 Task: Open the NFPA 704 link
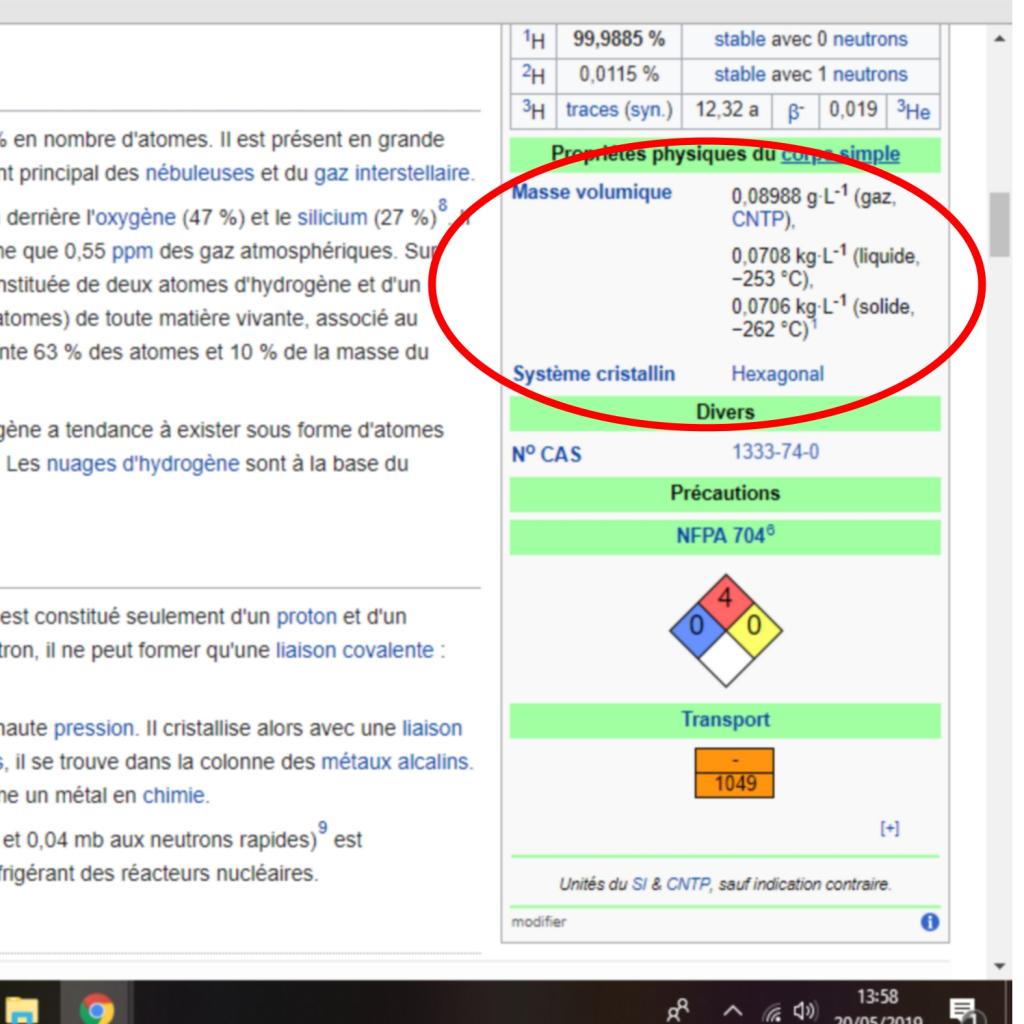[x=720, y=536]
